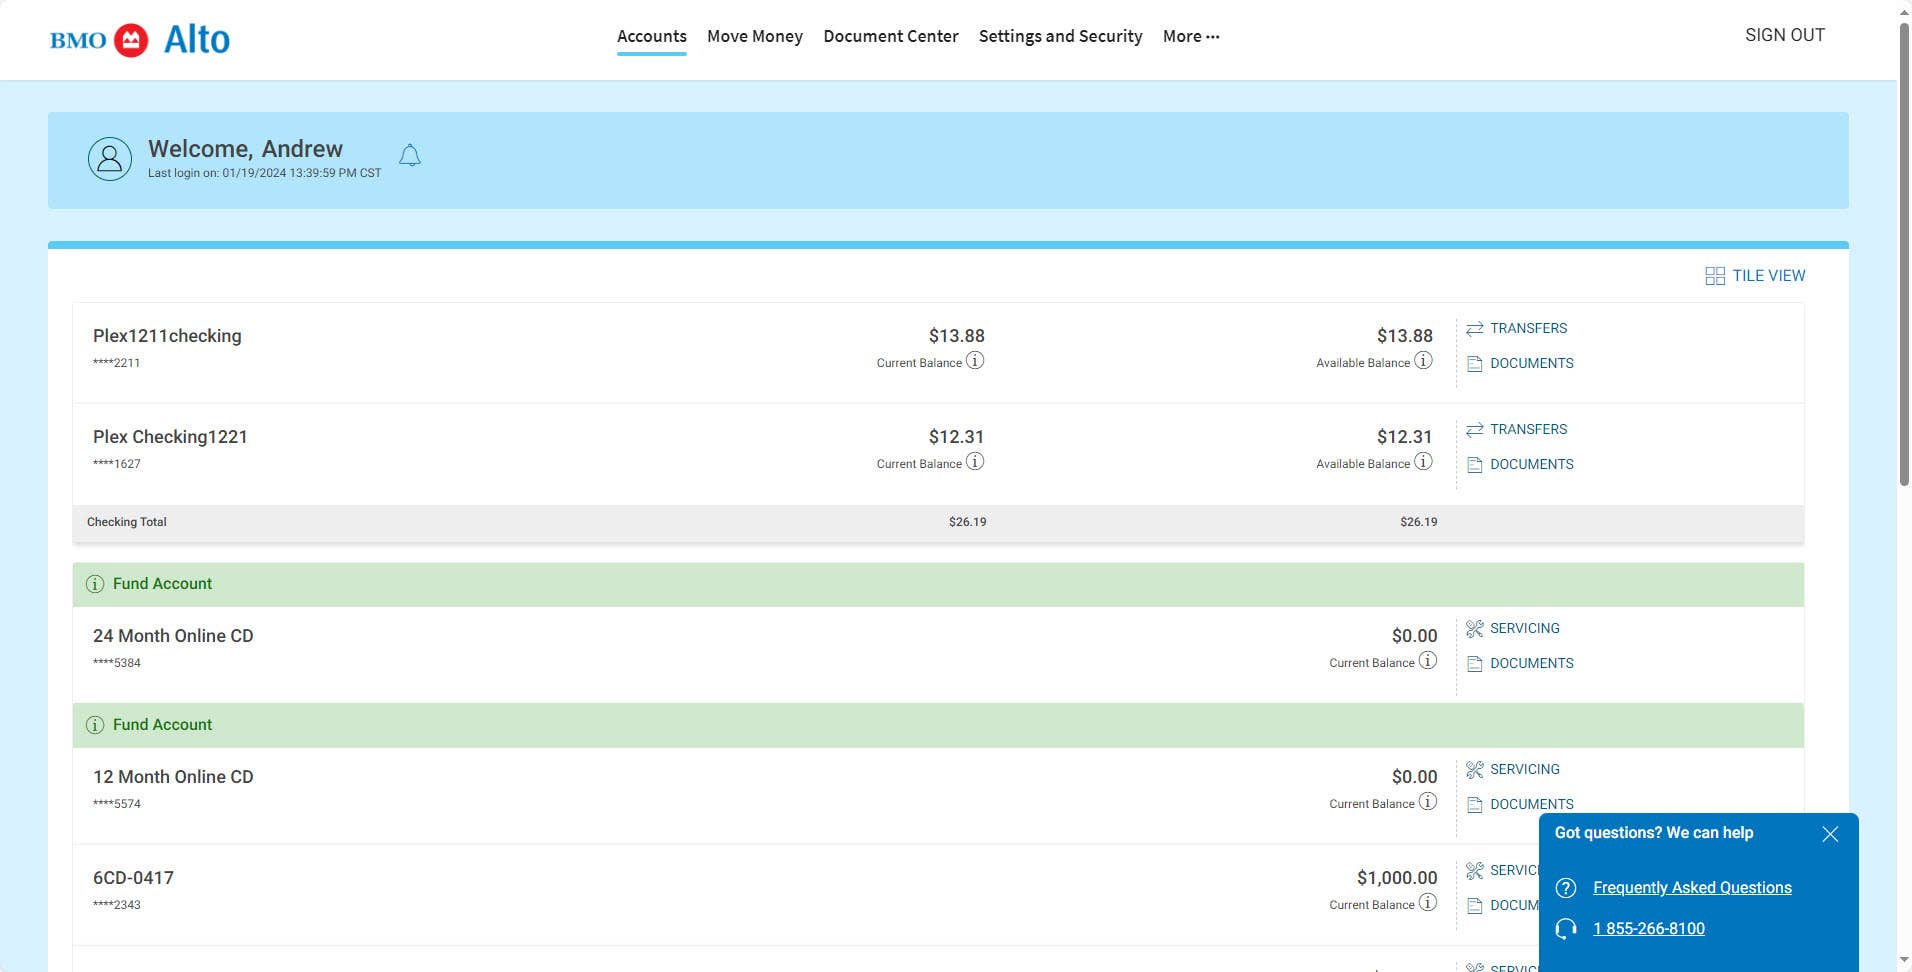Open Servicing for the 24 Month Online CD

tap(1524, 628)
